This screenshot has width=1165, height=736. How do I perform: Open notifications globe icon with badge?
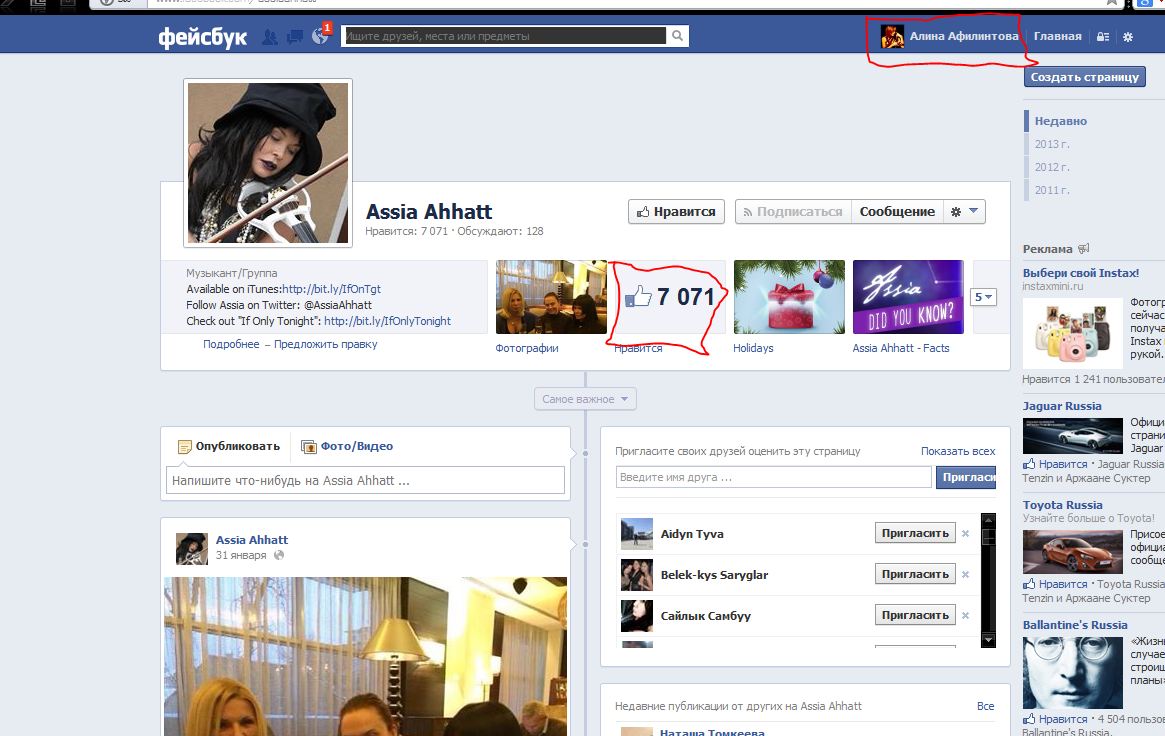pyautogui.click(x=321, y=34)
